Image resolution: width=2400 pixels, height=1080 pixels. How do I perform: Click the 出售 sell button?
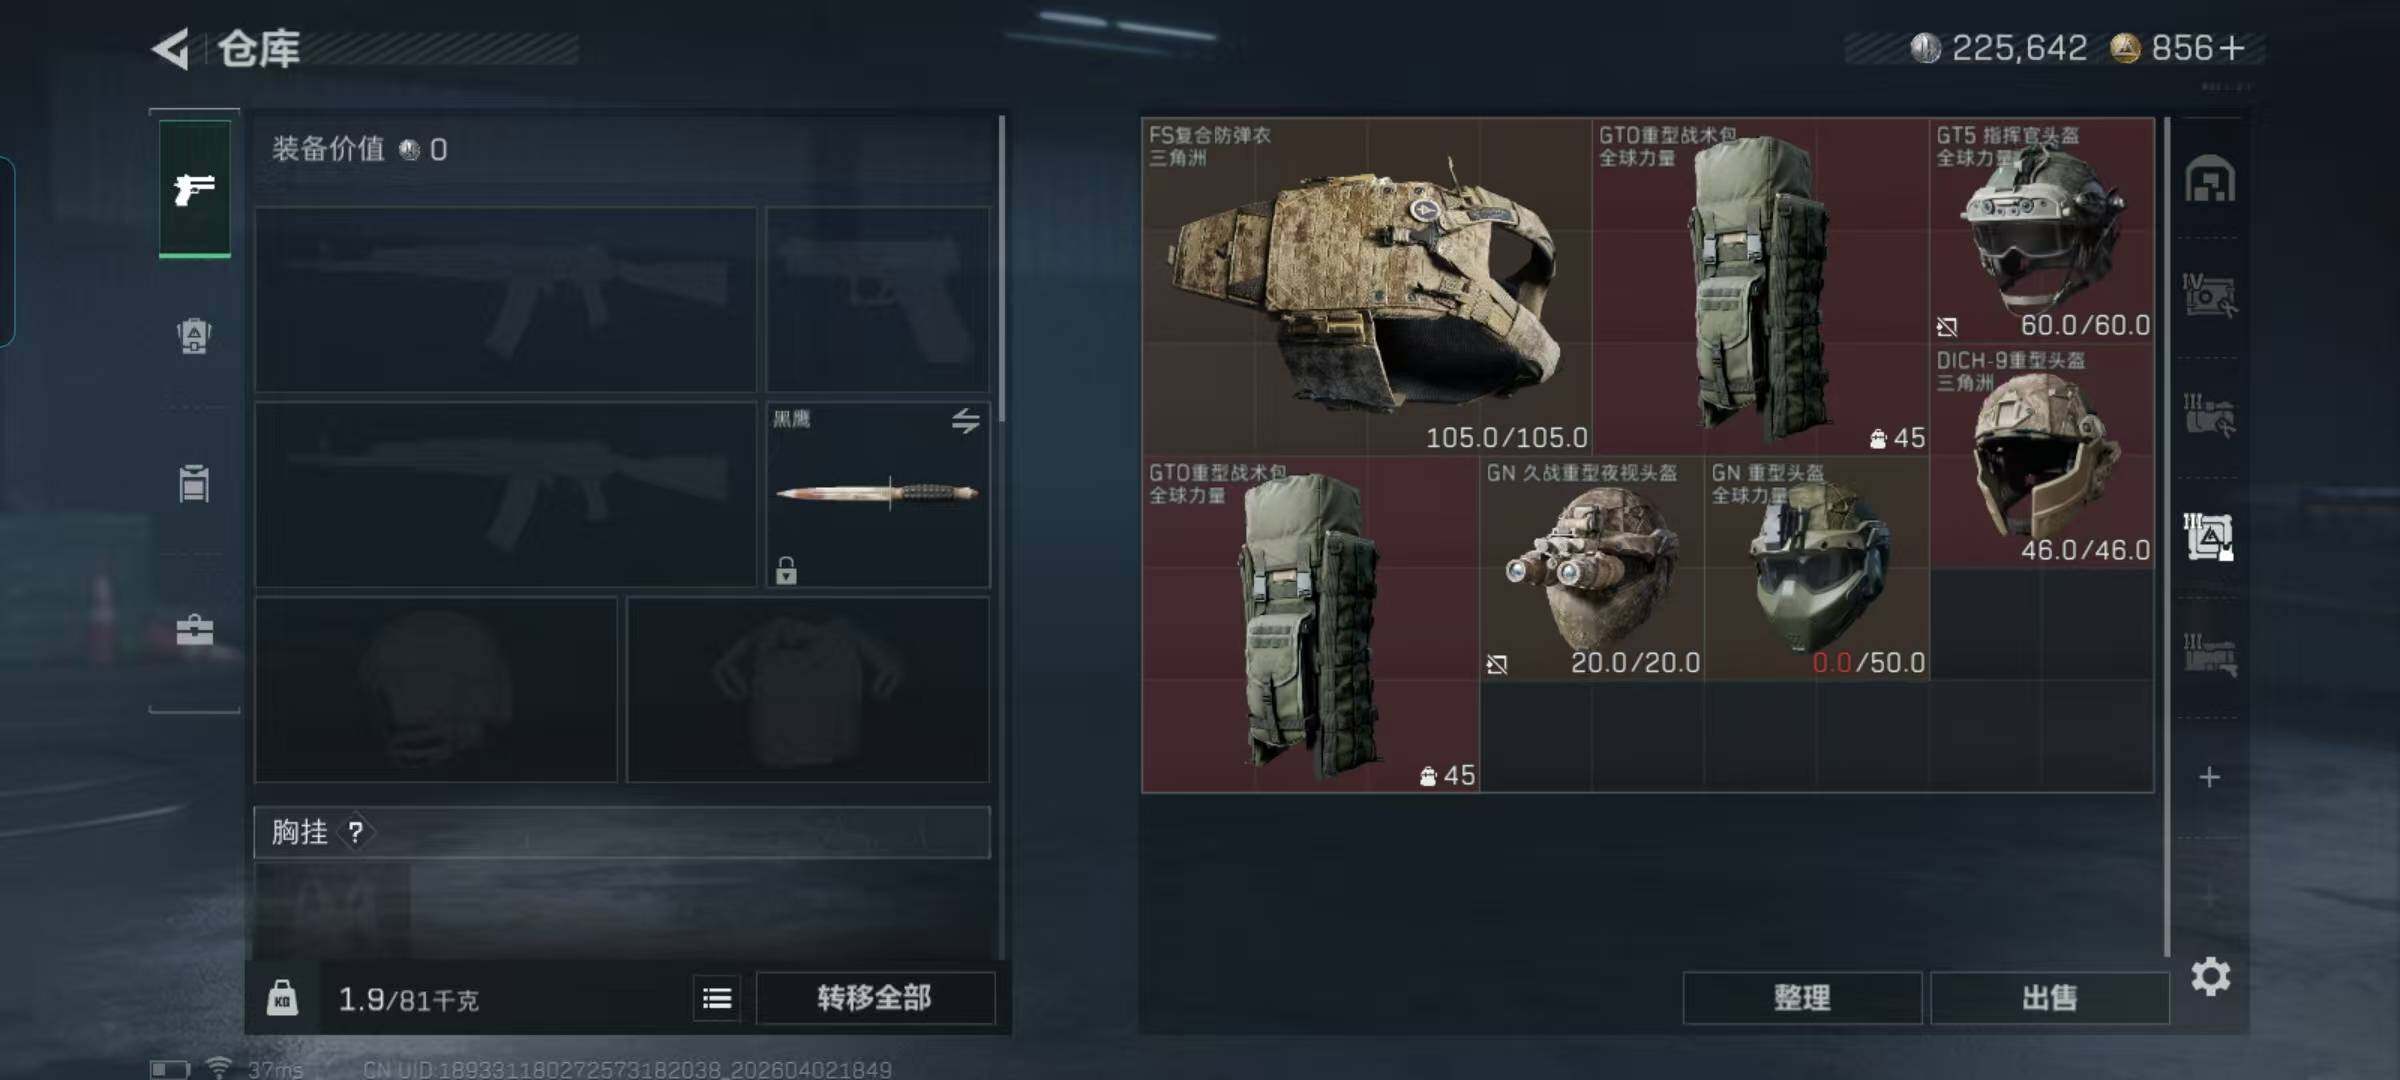coord(2050,998)
